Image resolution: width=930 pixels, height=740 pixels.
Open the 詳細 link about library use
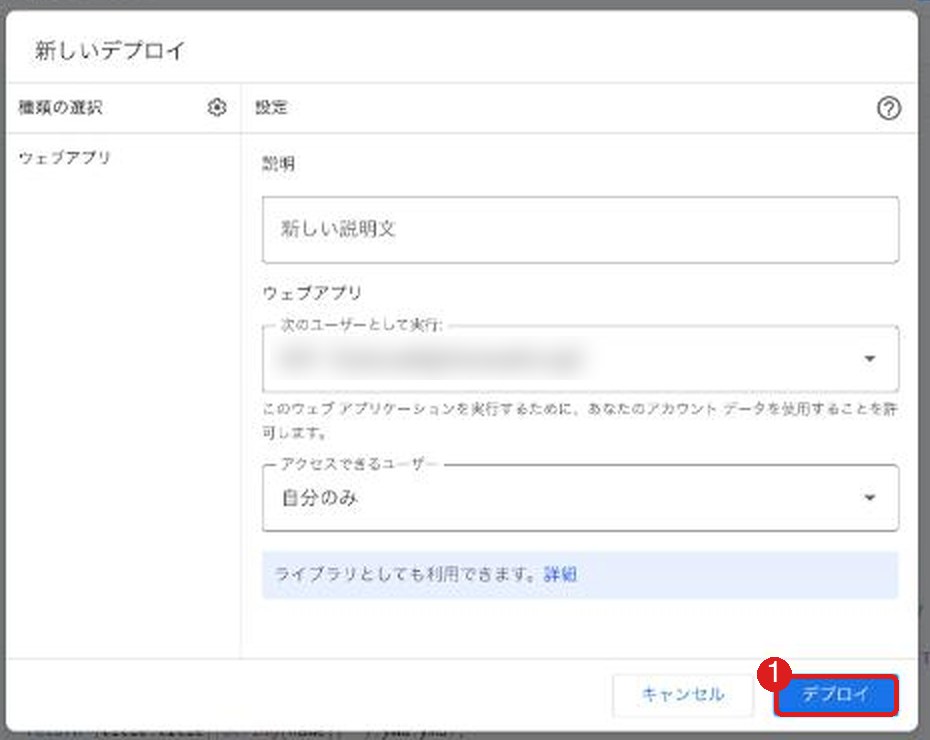(x=560, y=574)
